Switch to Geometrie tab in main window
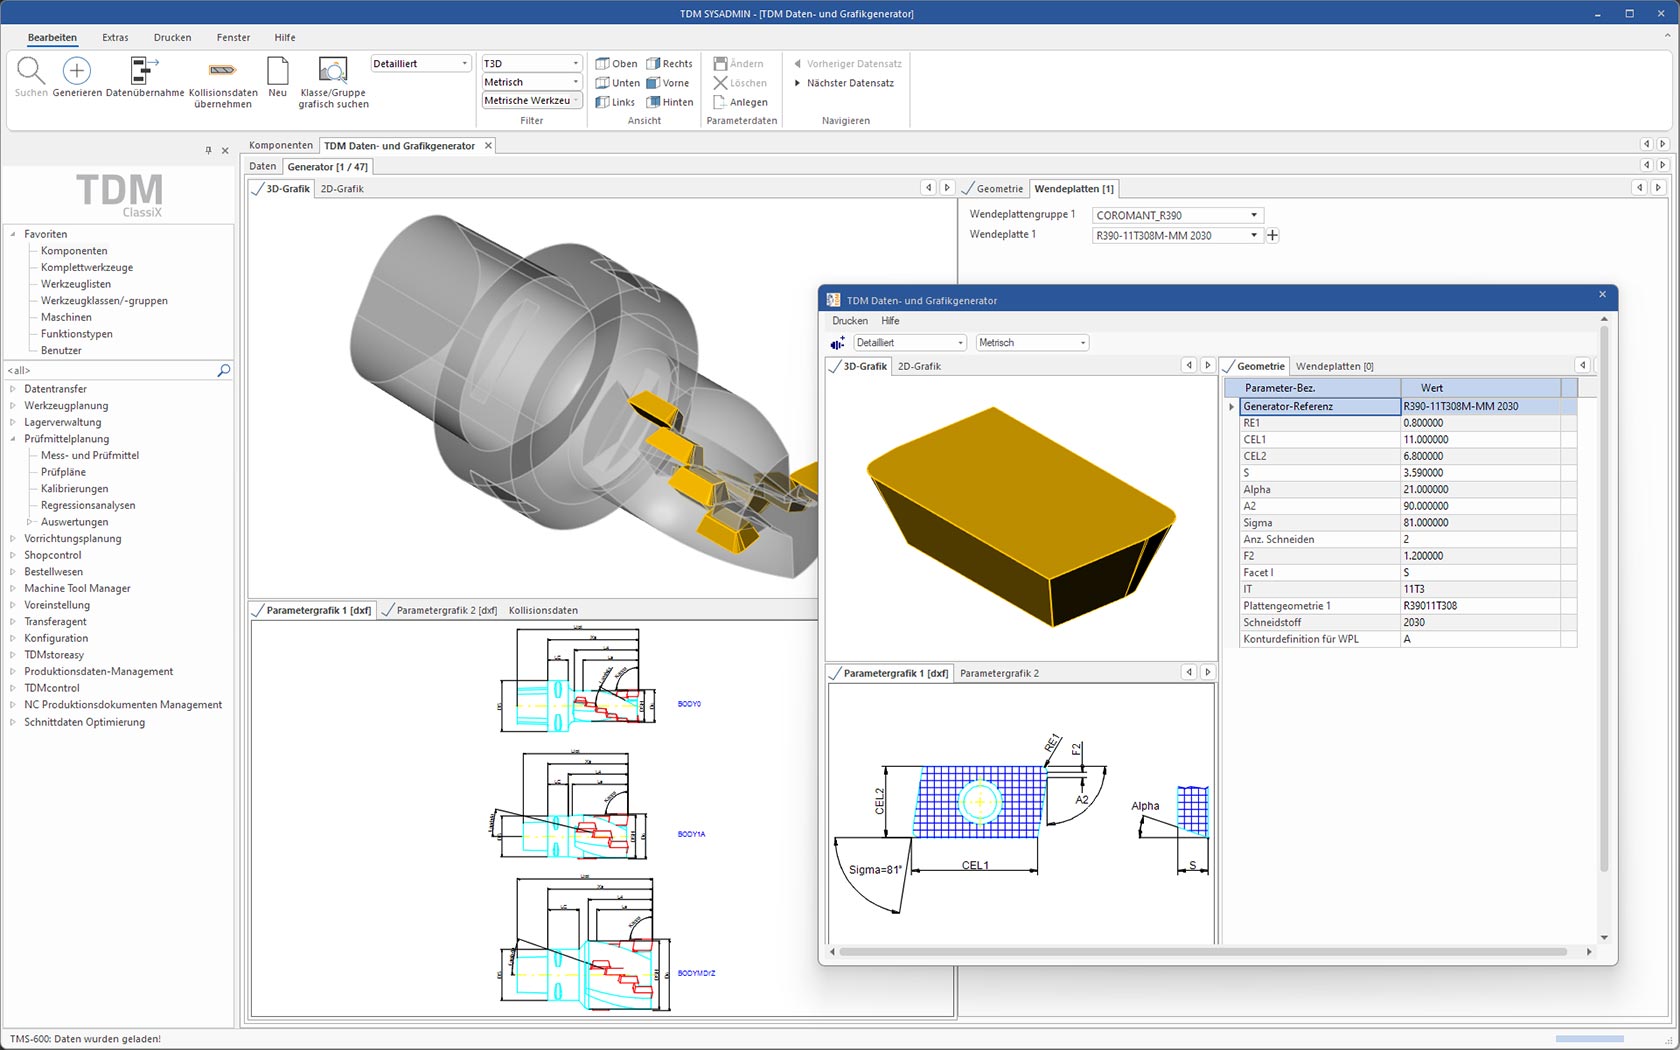Screen dimensions: 1680x1050 [x=993, y=189]
